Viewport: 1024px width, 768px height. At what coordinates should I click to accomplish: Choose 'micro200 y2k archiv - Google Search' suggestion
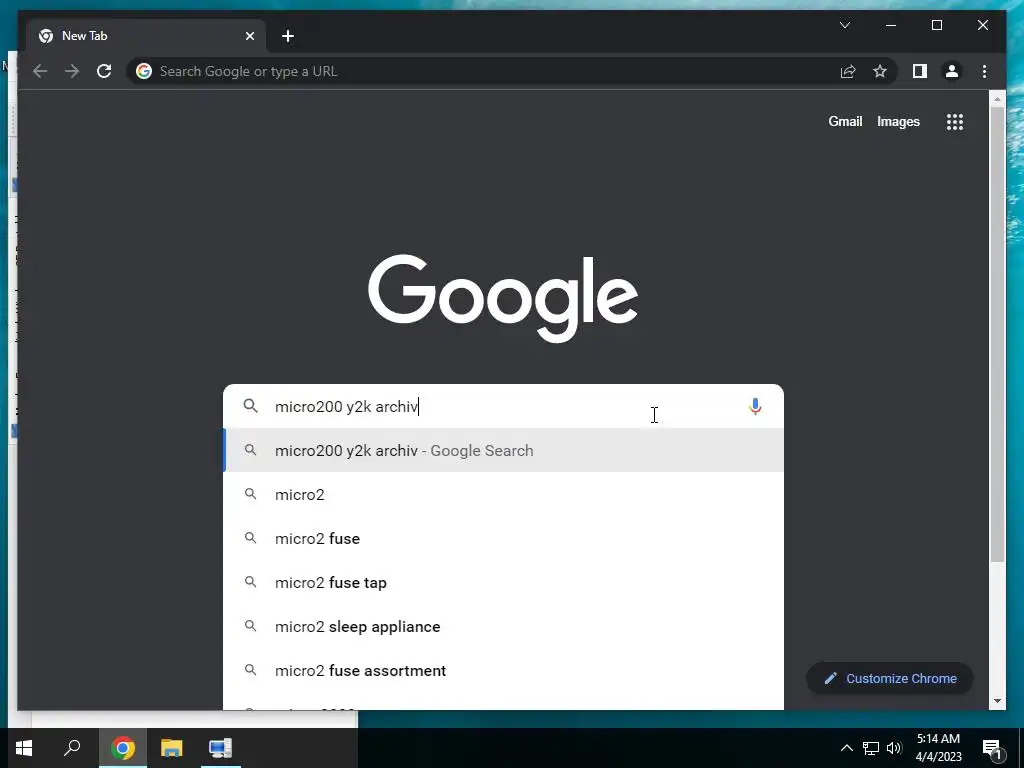(504, 451)
